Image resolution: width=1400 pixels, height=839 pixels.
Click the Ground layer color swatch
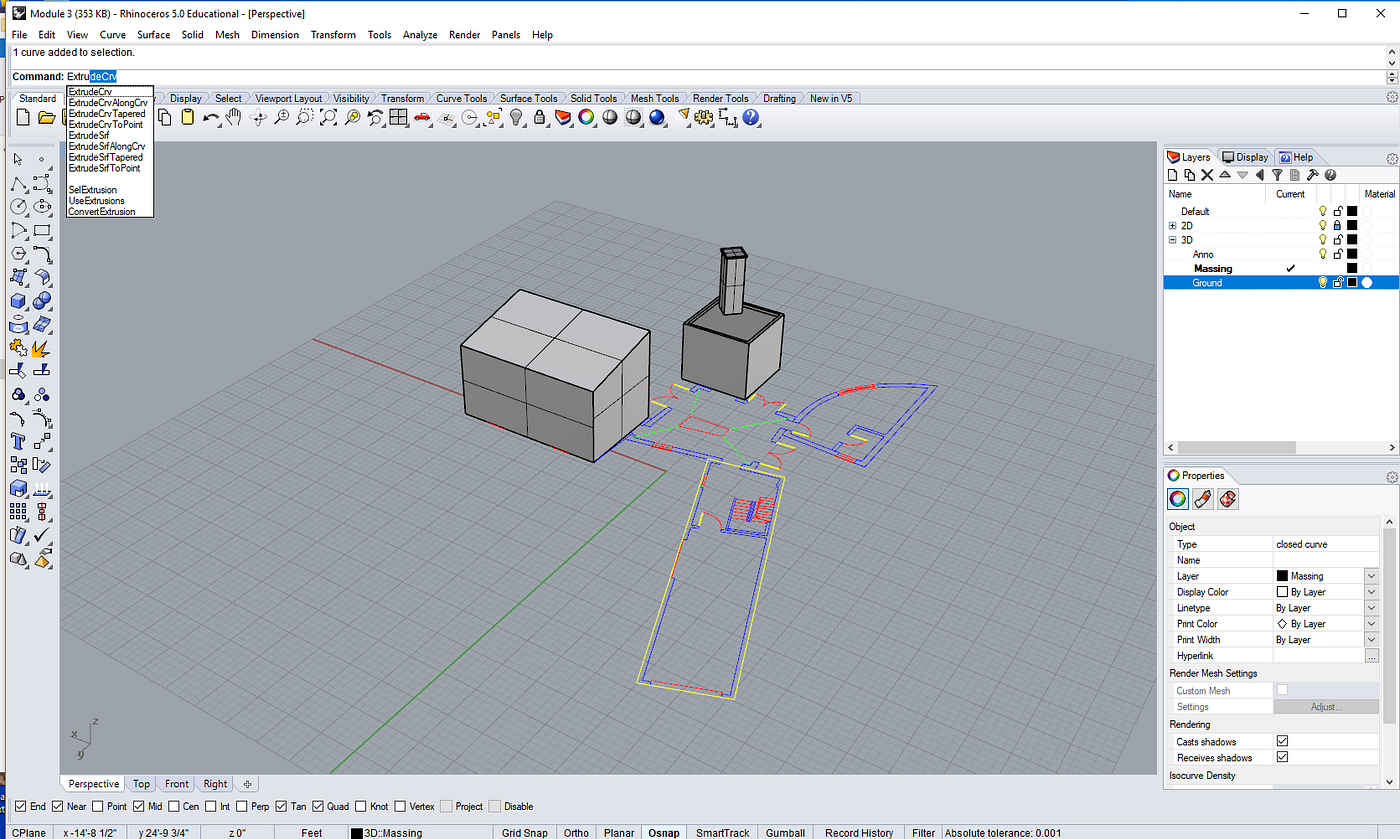pyautogui.click(x=1352, y=283)
